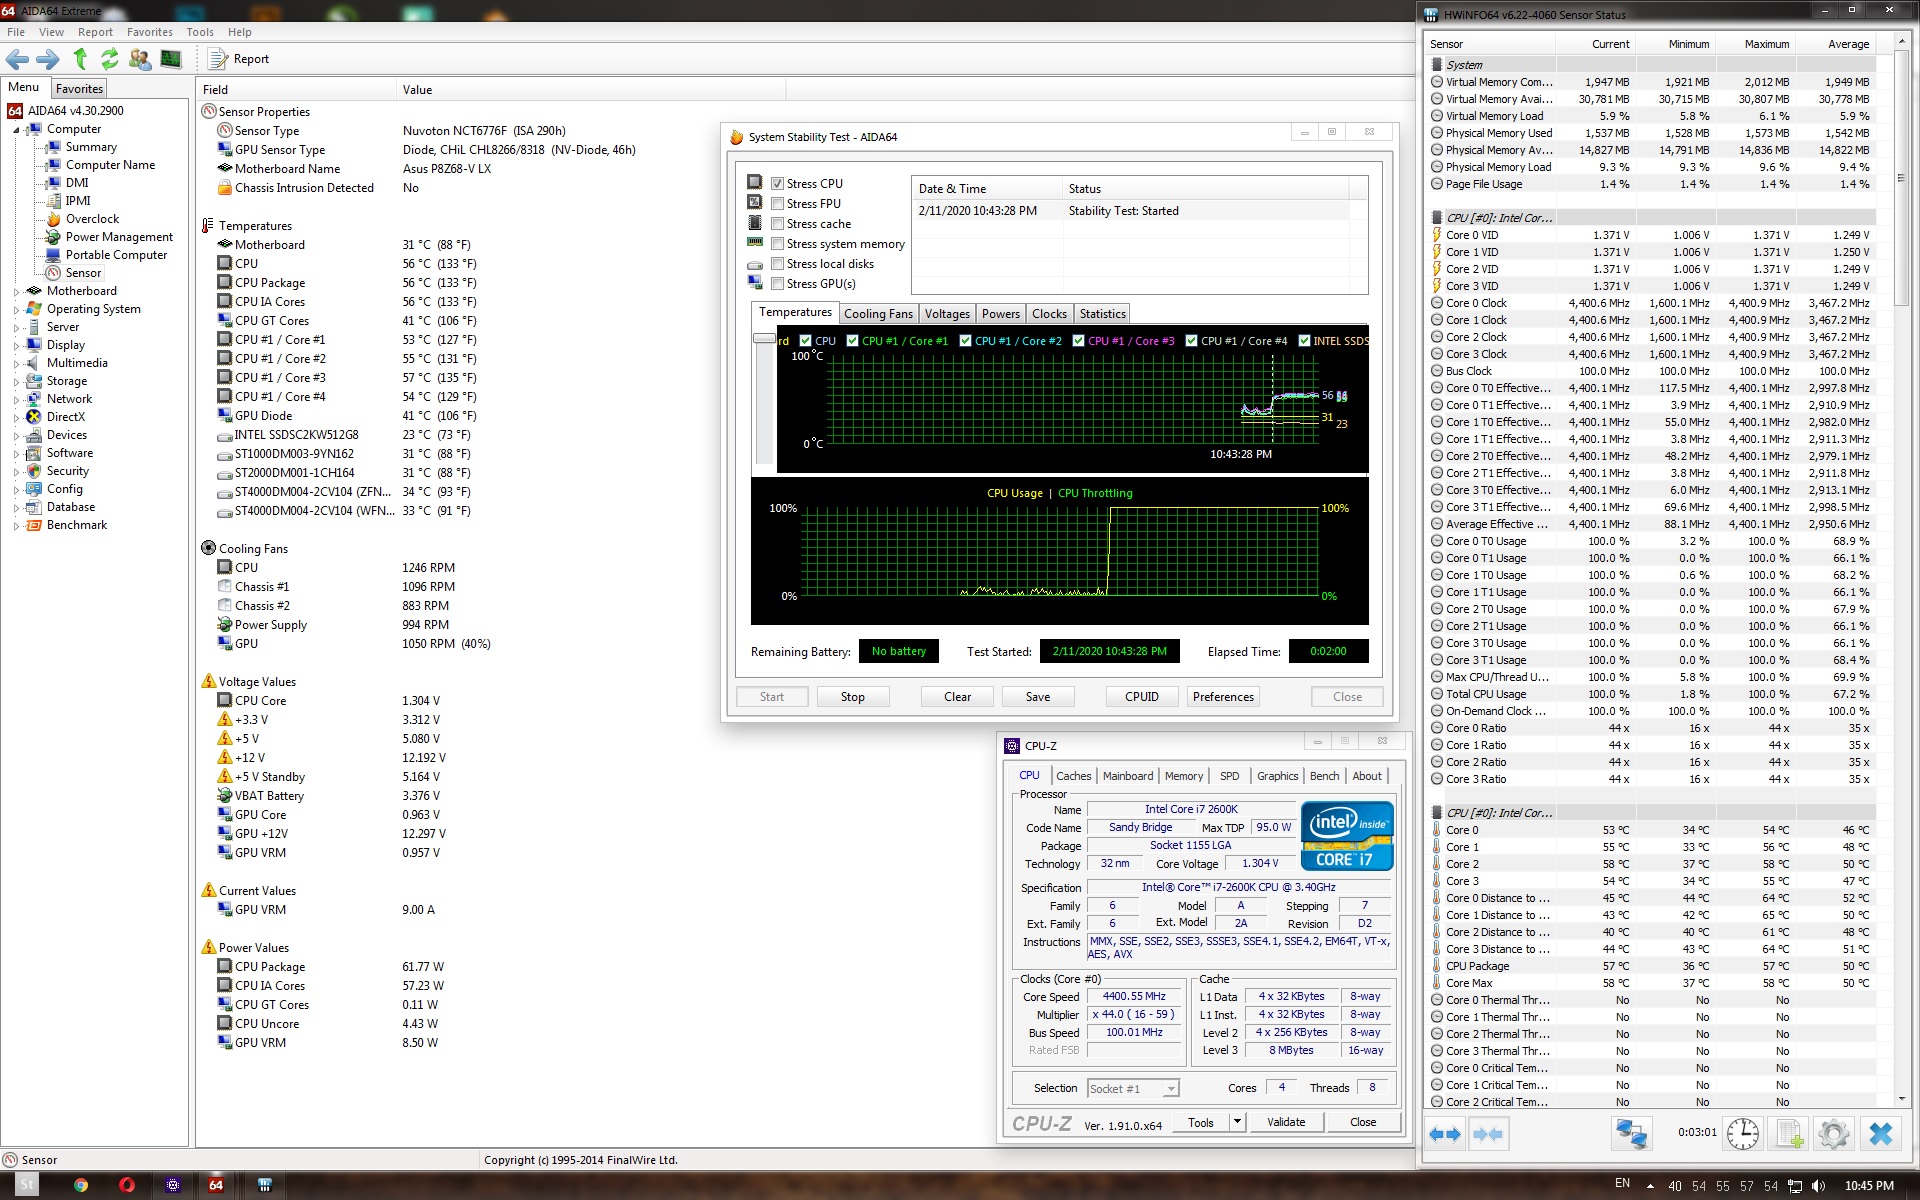Viewport: 1920px width, 1200px height.
Task: Toggle the Stress cache checkbox
Action: (777, 224)
